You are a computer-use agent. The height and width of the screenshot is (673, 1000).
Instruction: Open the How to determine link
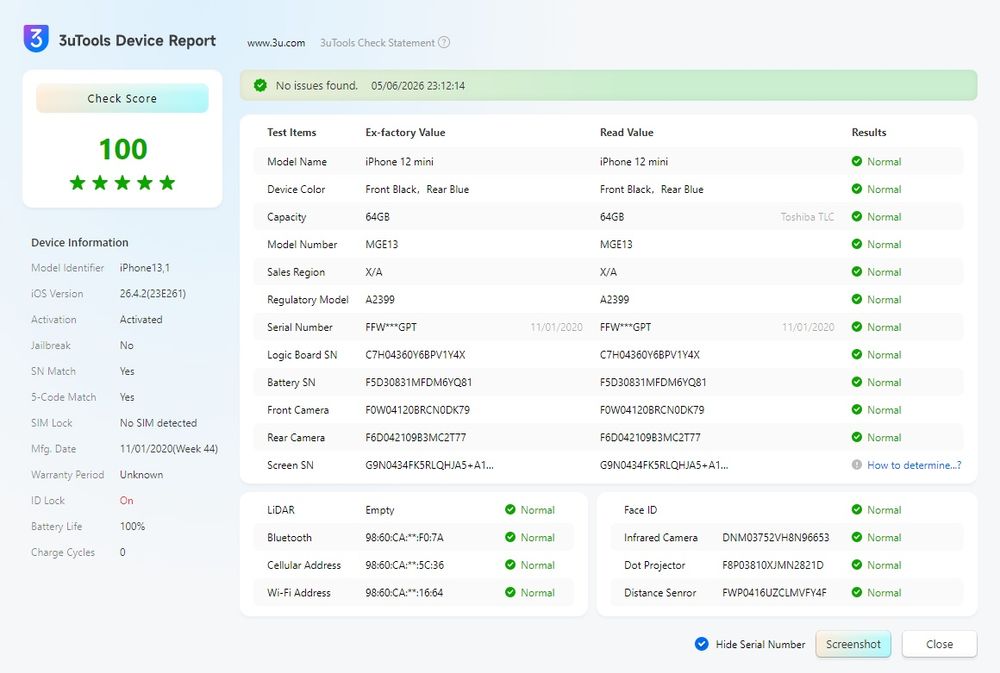pyautogui.click(x=914, y=465)
